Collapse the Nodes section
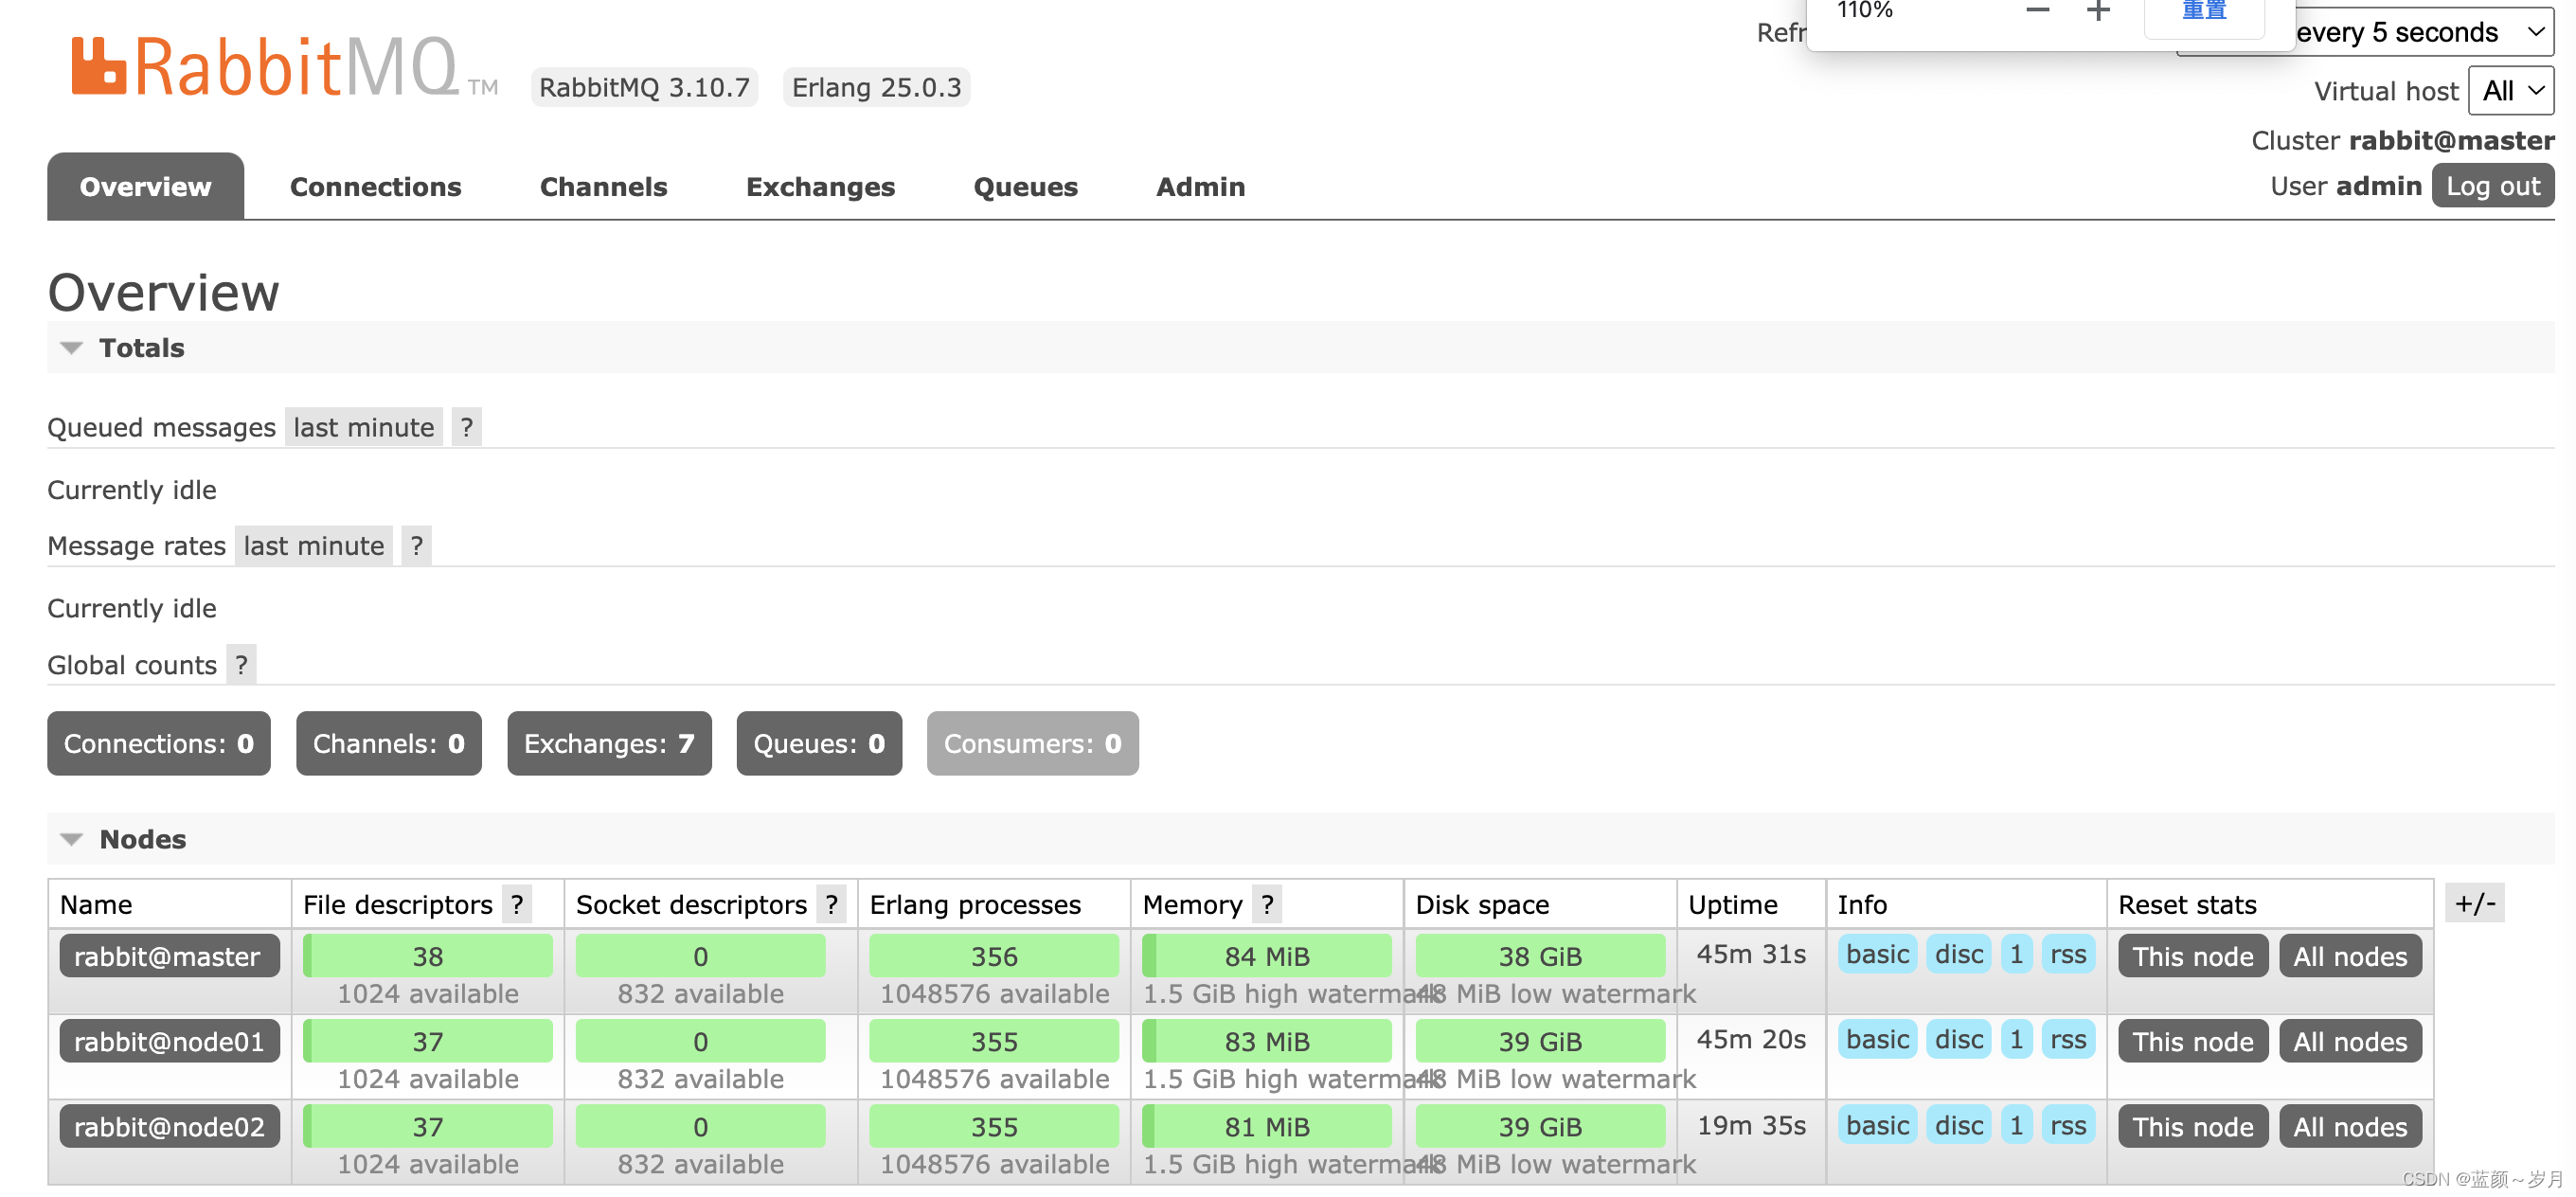The height and width of the screenshot is (1197, 2576). (71, 839)
